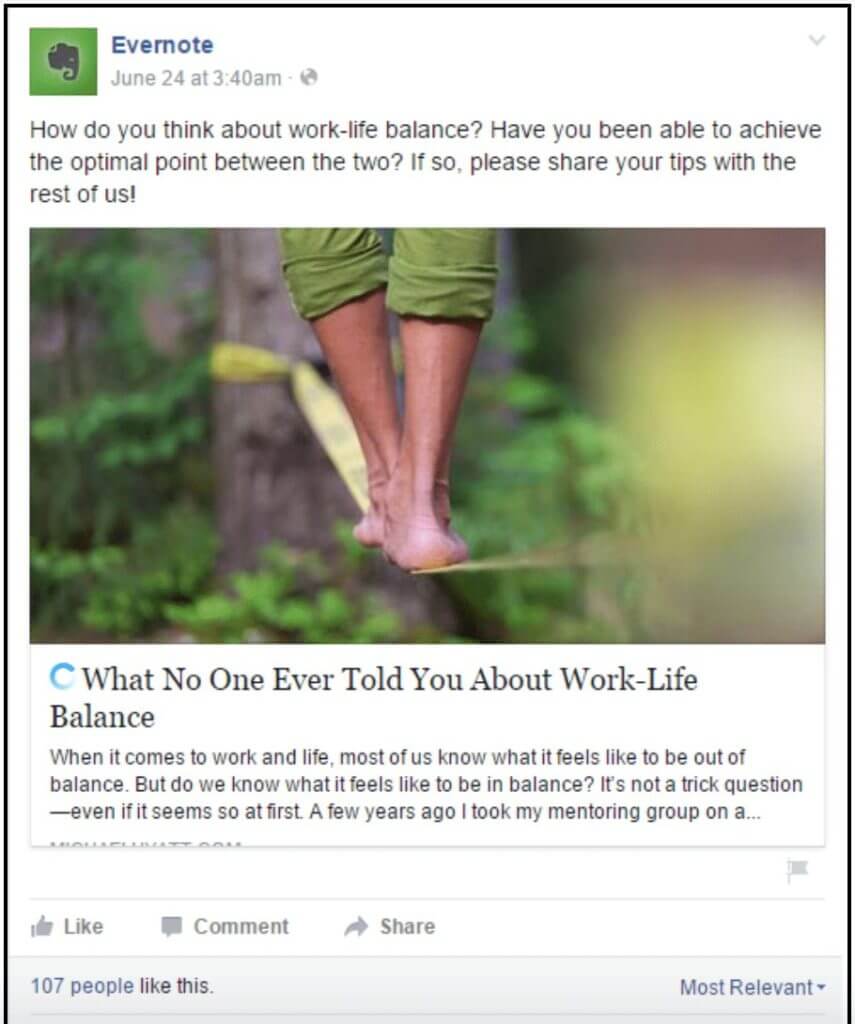Click the article description preview text
This screenshot has width=855, height=1024.
click(x=426, y=784)
